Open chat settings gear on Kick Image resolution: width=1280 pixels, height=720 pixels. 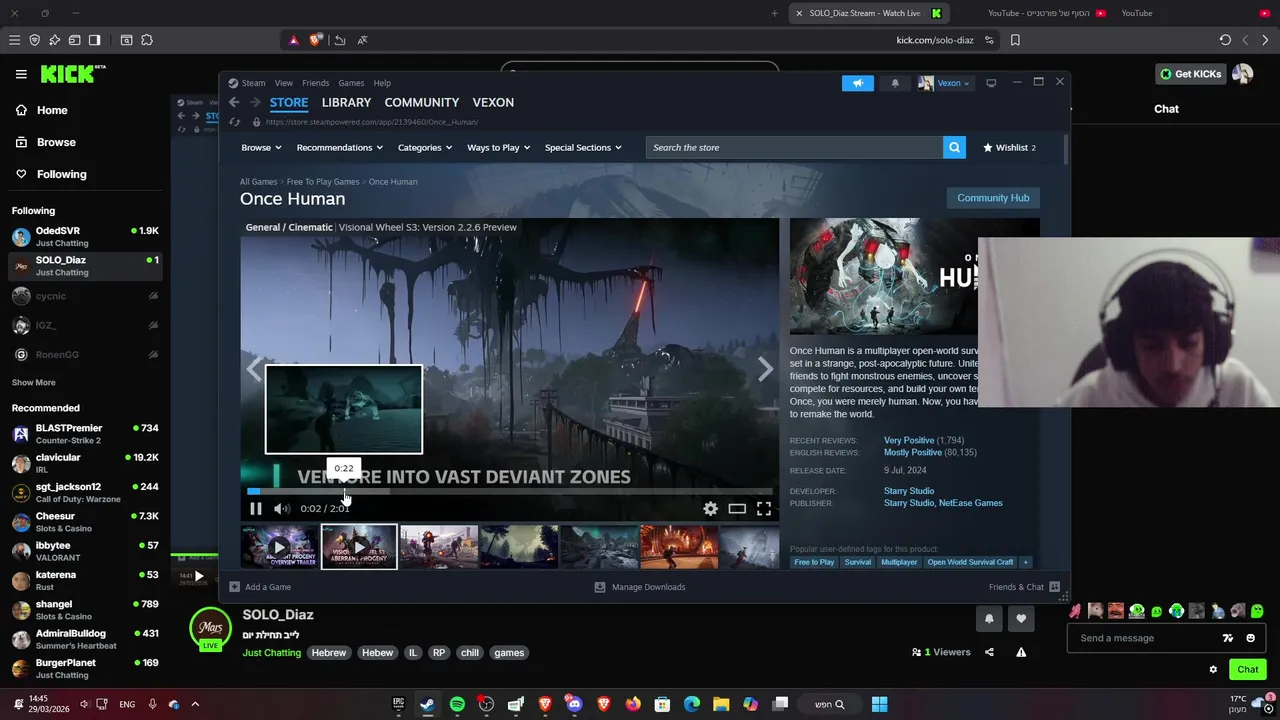[1213, 669]
